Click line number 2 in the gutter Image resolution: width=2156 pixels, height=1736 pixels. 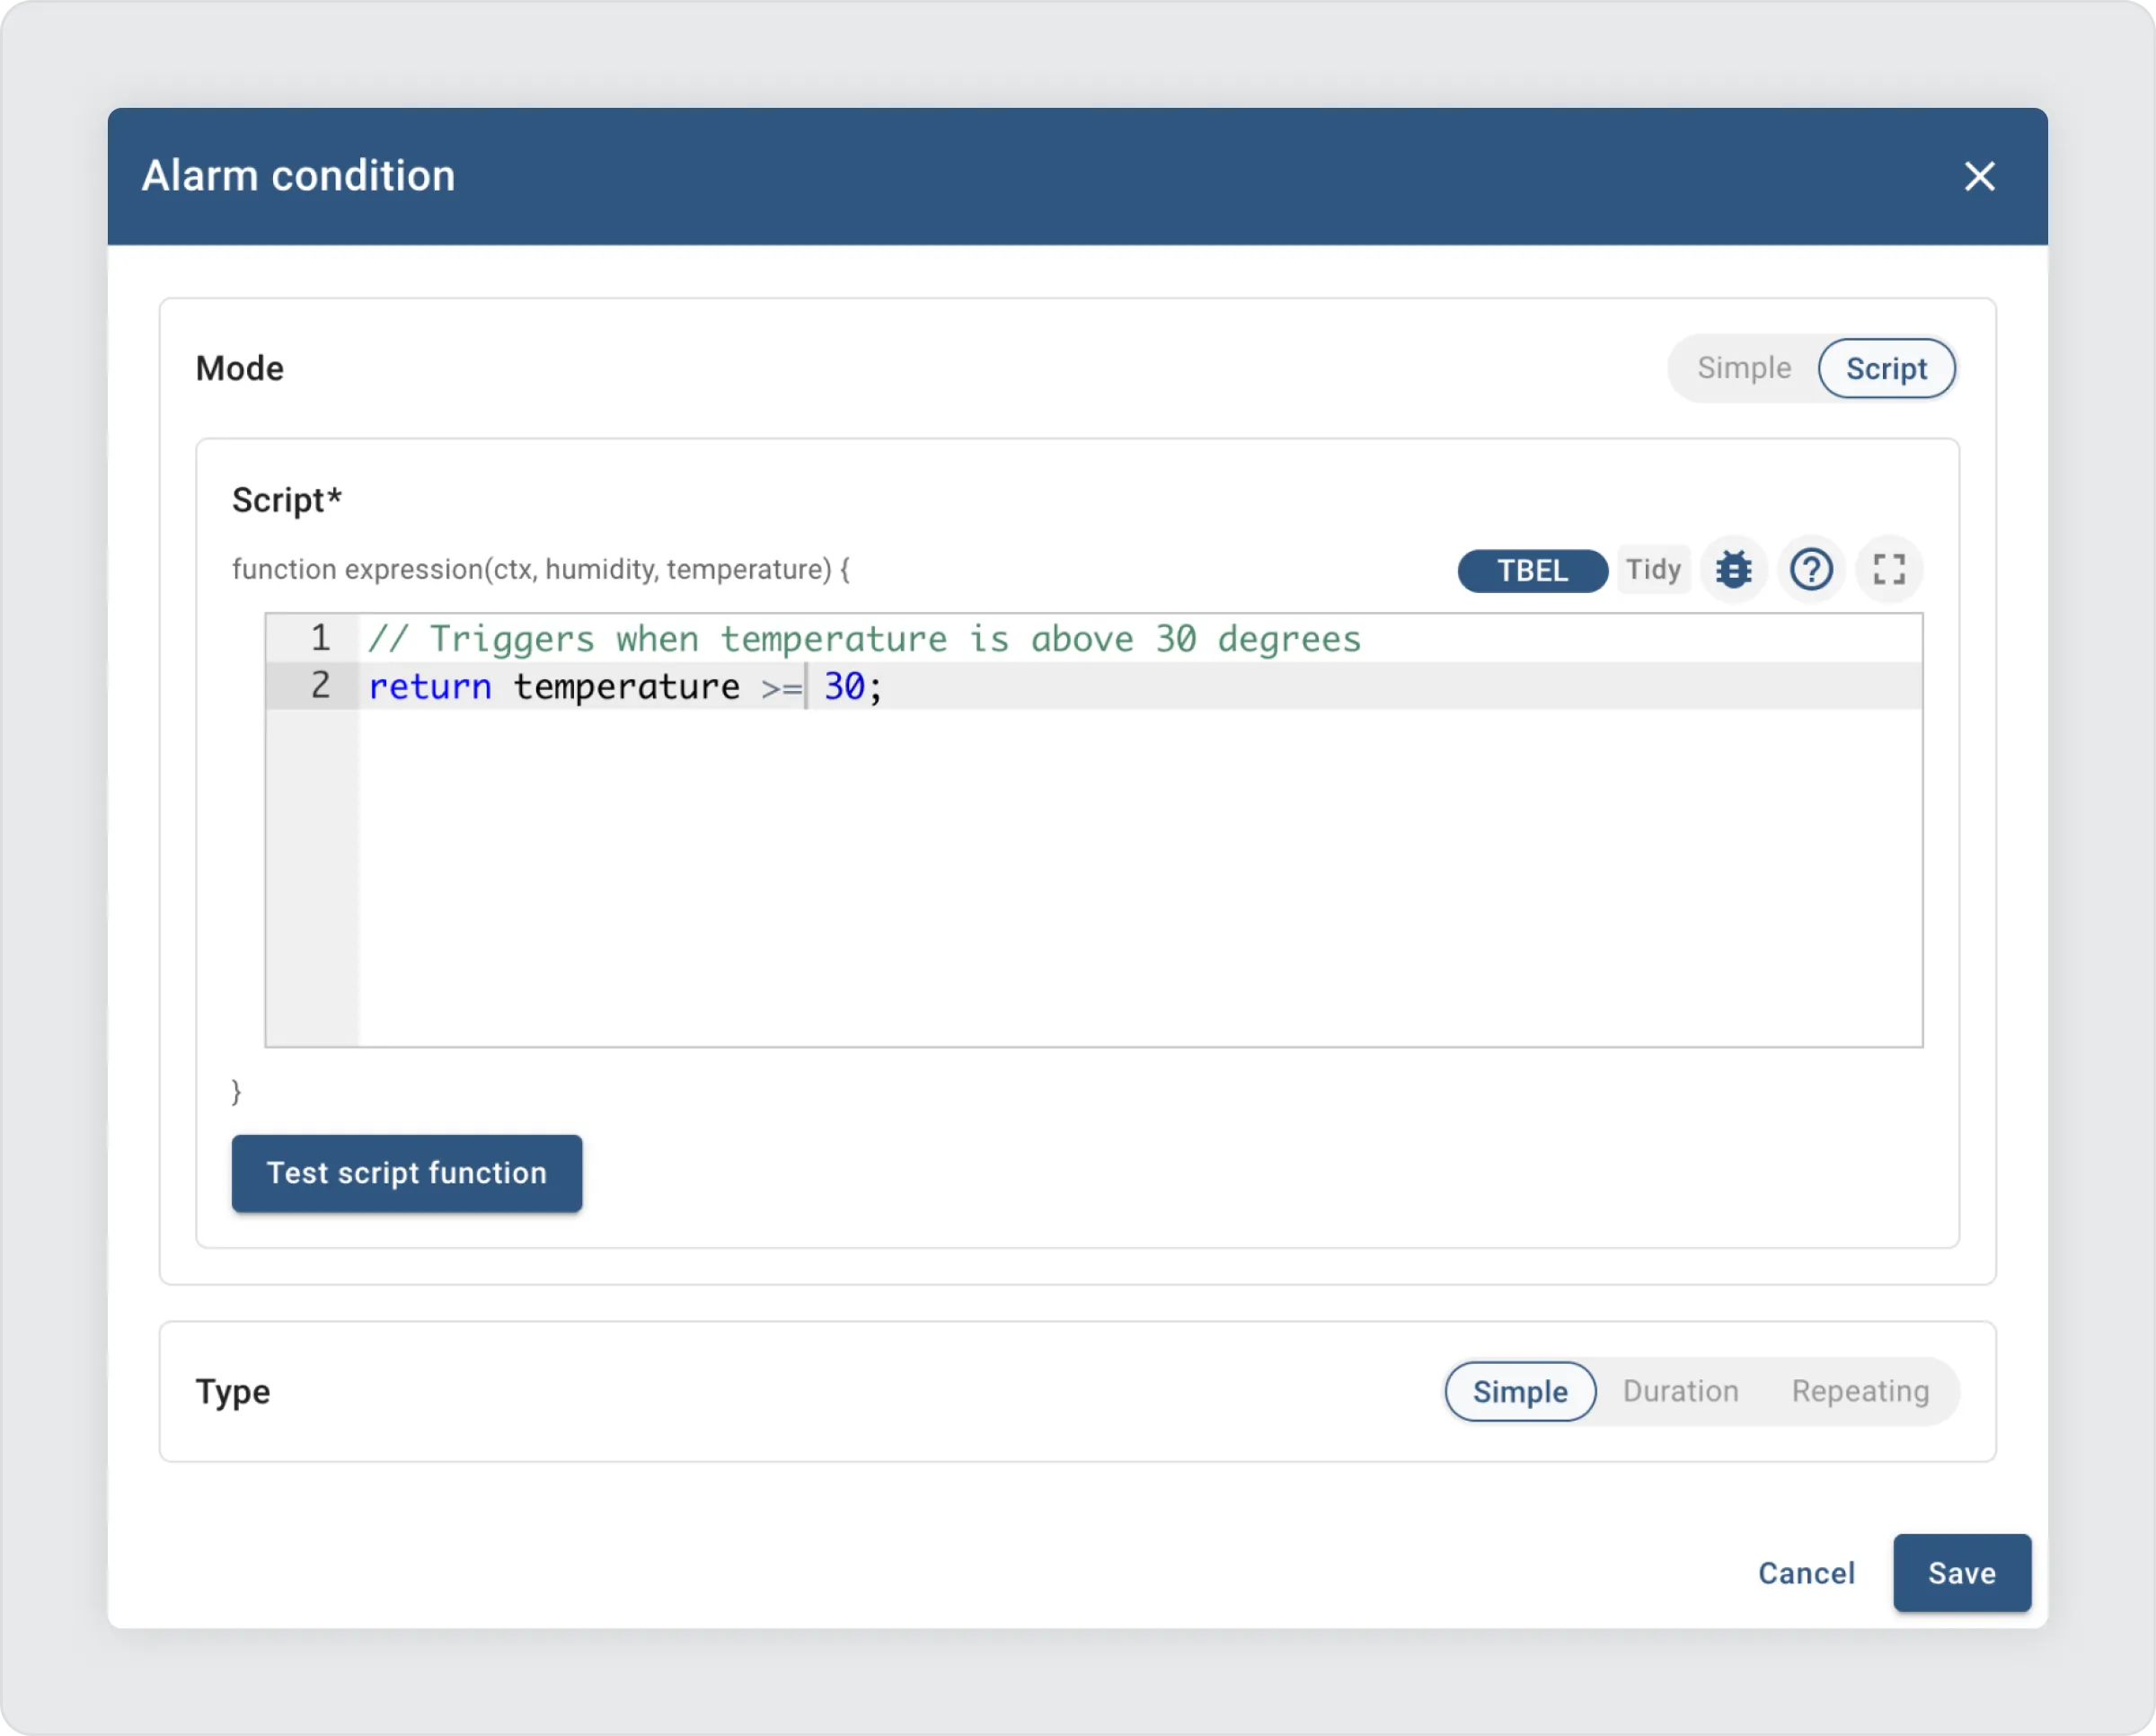coord(320,686)
